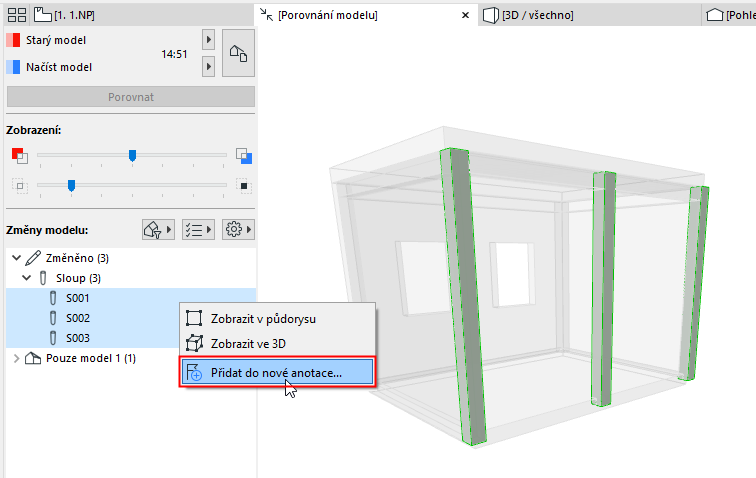Image resolution: width=756 pixels, height=478 pixels.
Task: Click the column icon next to S002
Action: [x=53, y=318]
